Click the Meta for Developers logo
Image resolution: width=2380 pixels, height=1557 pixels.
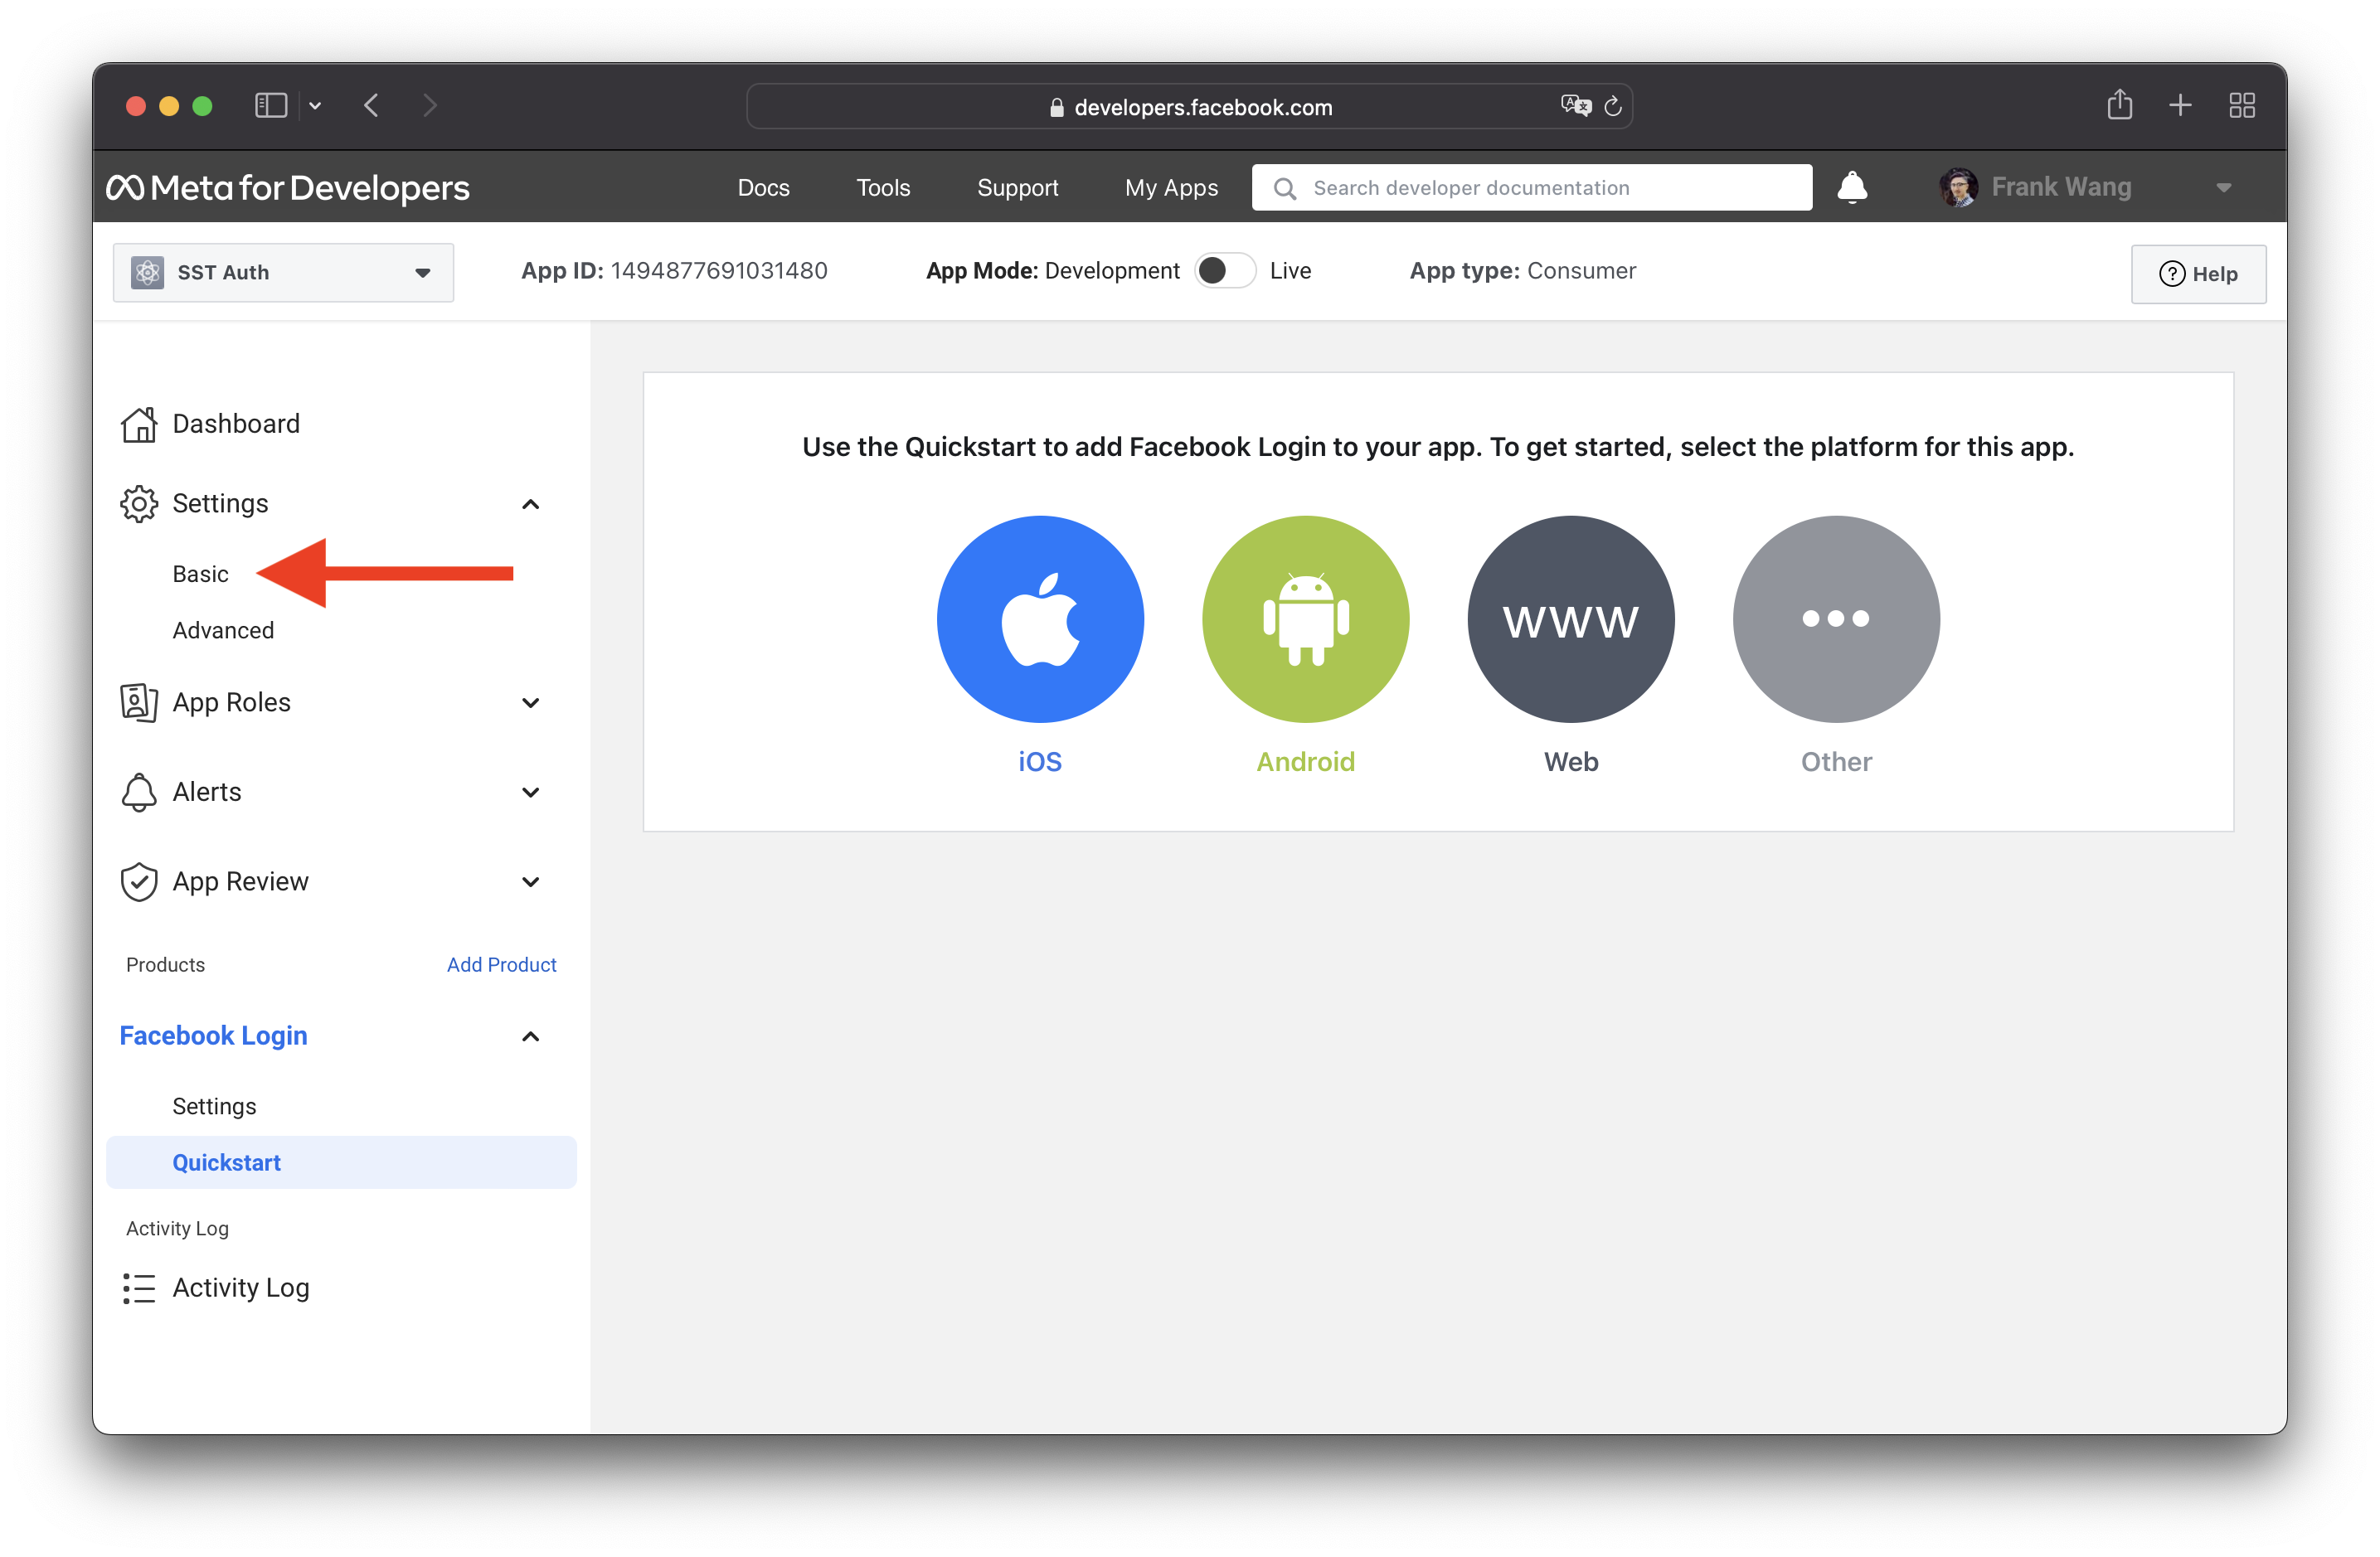(288, 187)
